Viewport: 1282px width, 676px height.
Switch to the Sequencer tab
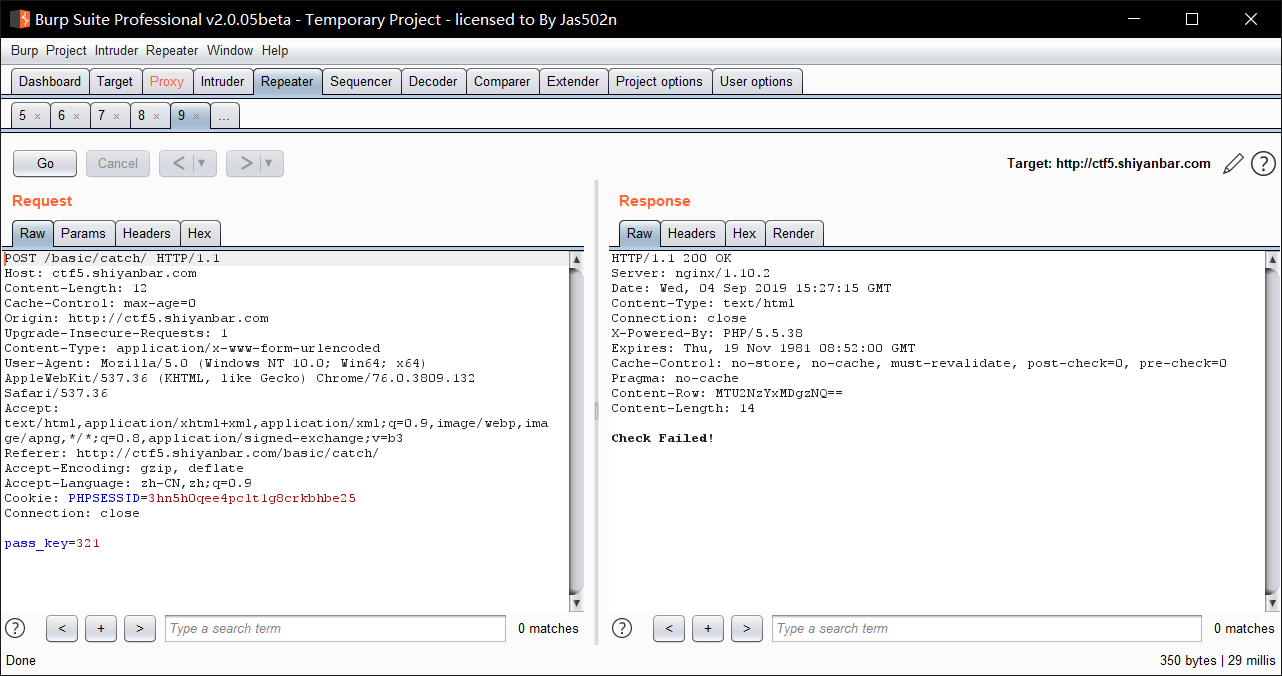361,82
